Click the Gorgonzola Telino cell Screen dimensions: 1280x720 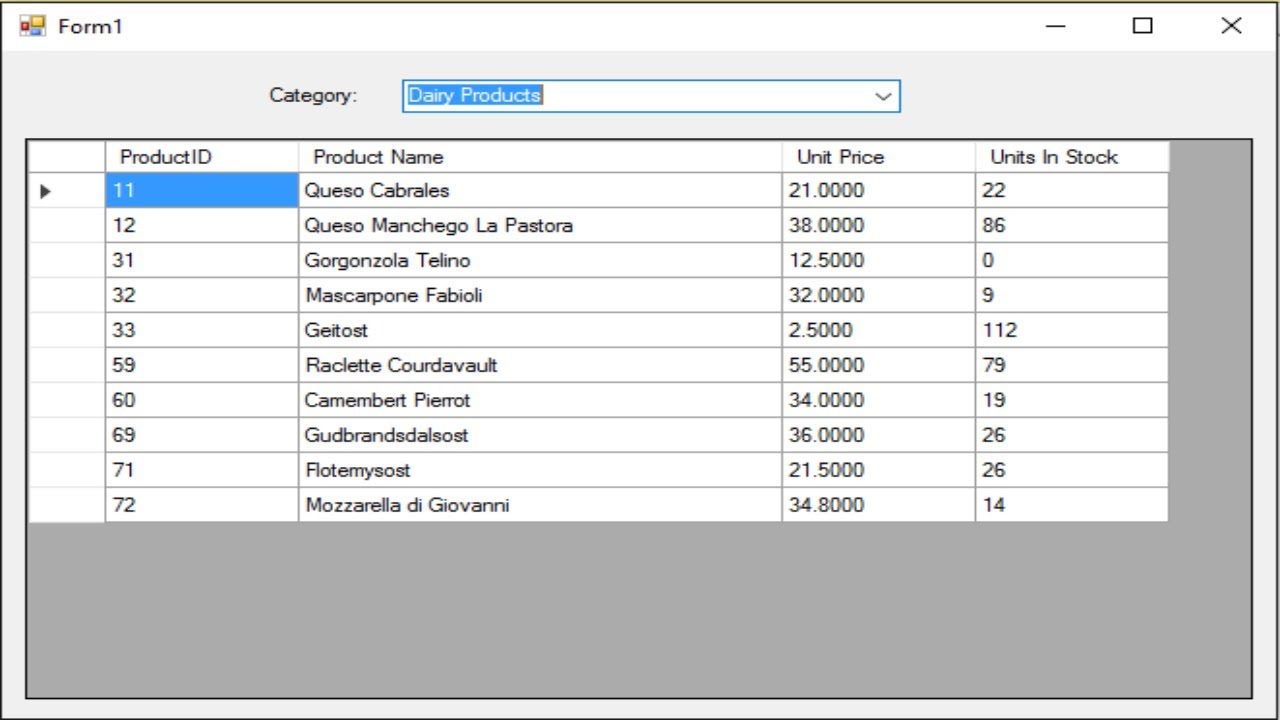(x=540, y=260)
